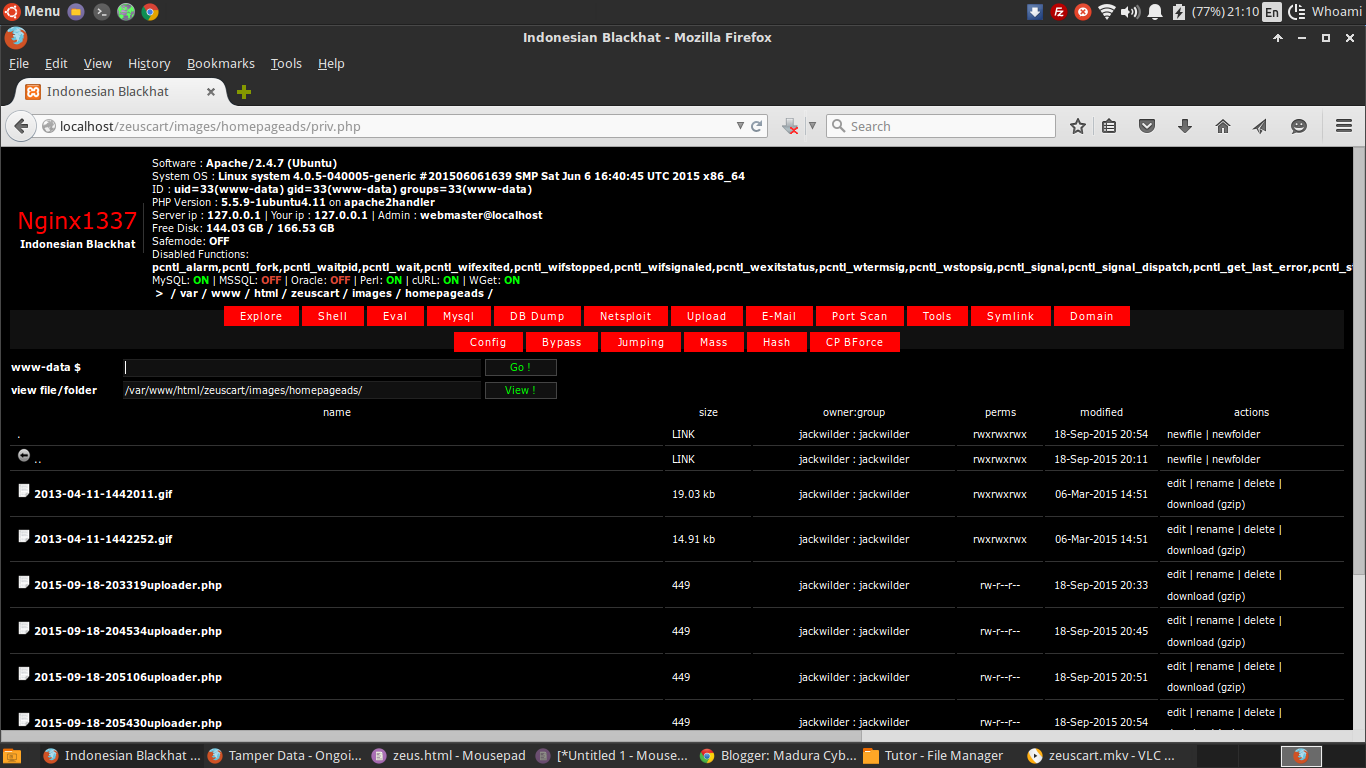Open the Downloads arrow icon
The height and width of the screenshot is (768, 1366).
click(1185, 126)
